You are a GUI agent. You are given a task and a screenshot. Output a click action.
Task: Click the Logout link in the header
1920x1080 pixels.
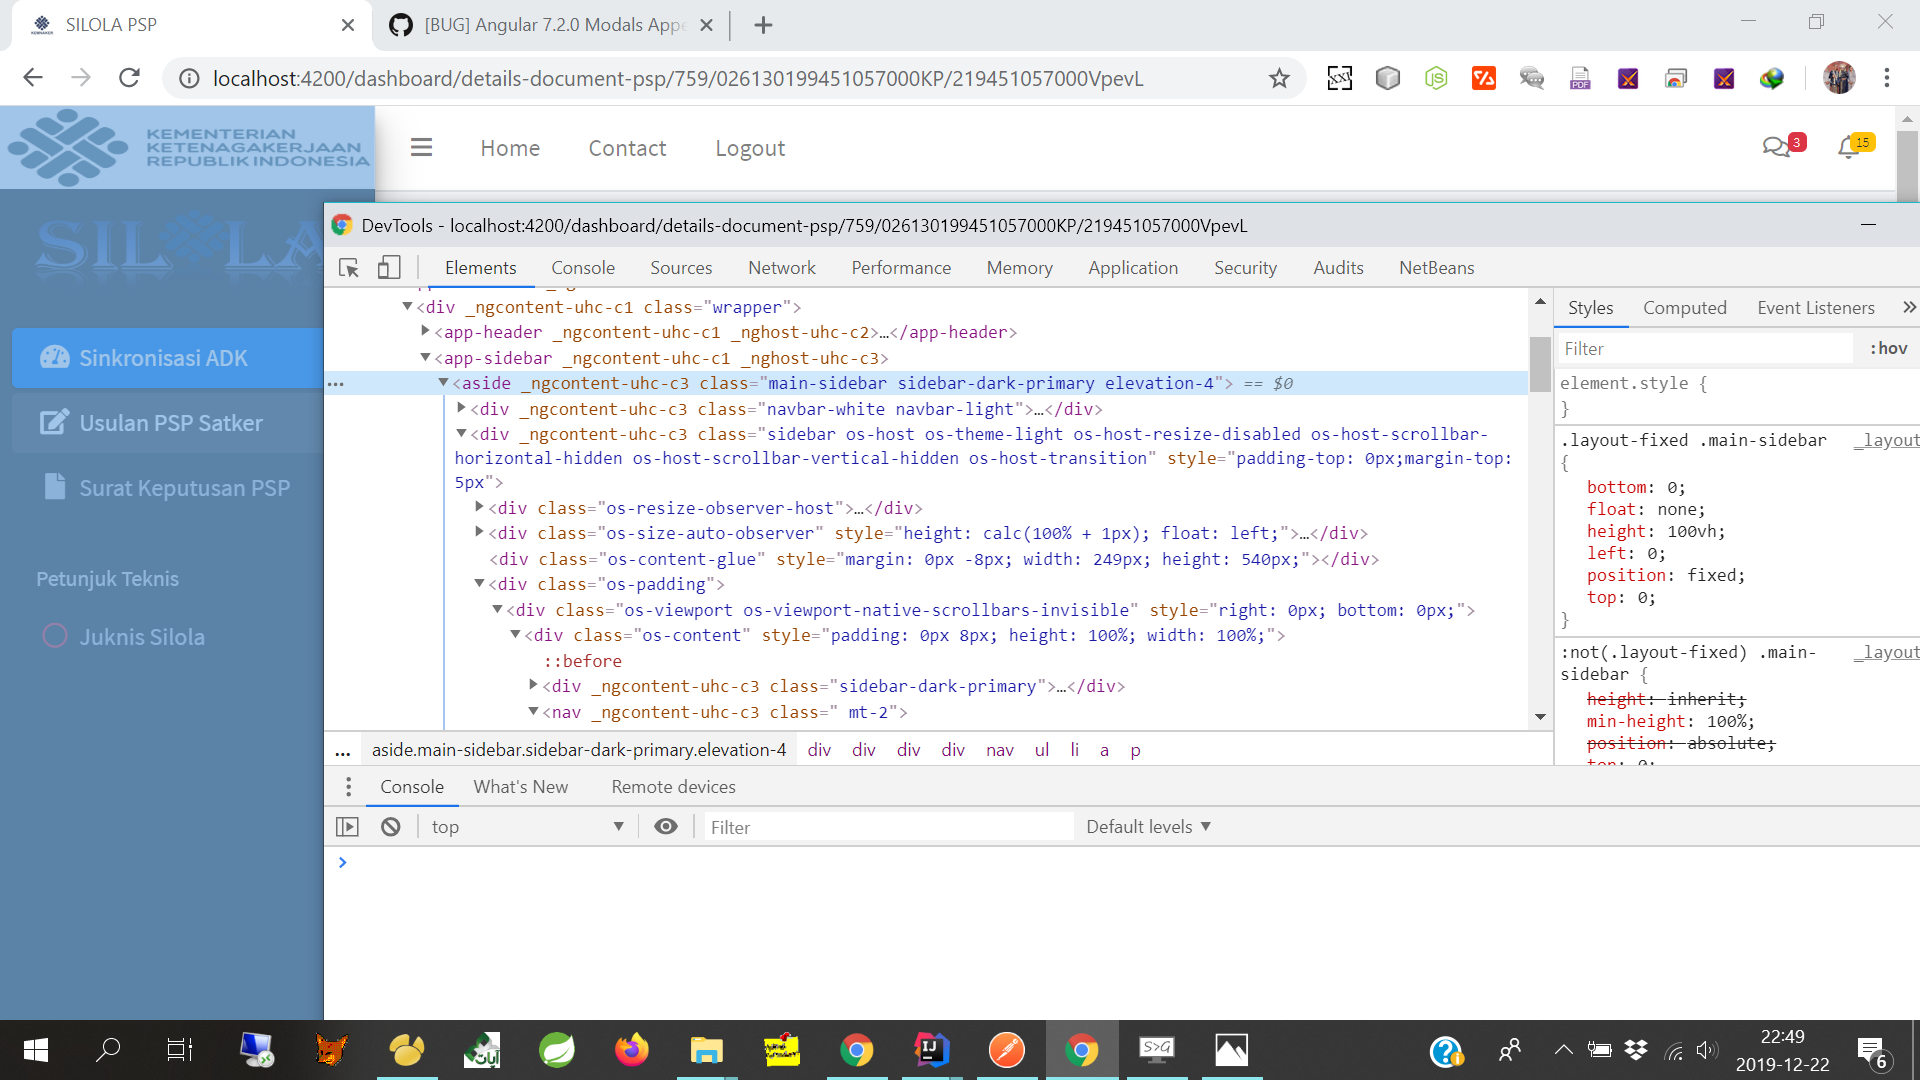click(750, 147)
